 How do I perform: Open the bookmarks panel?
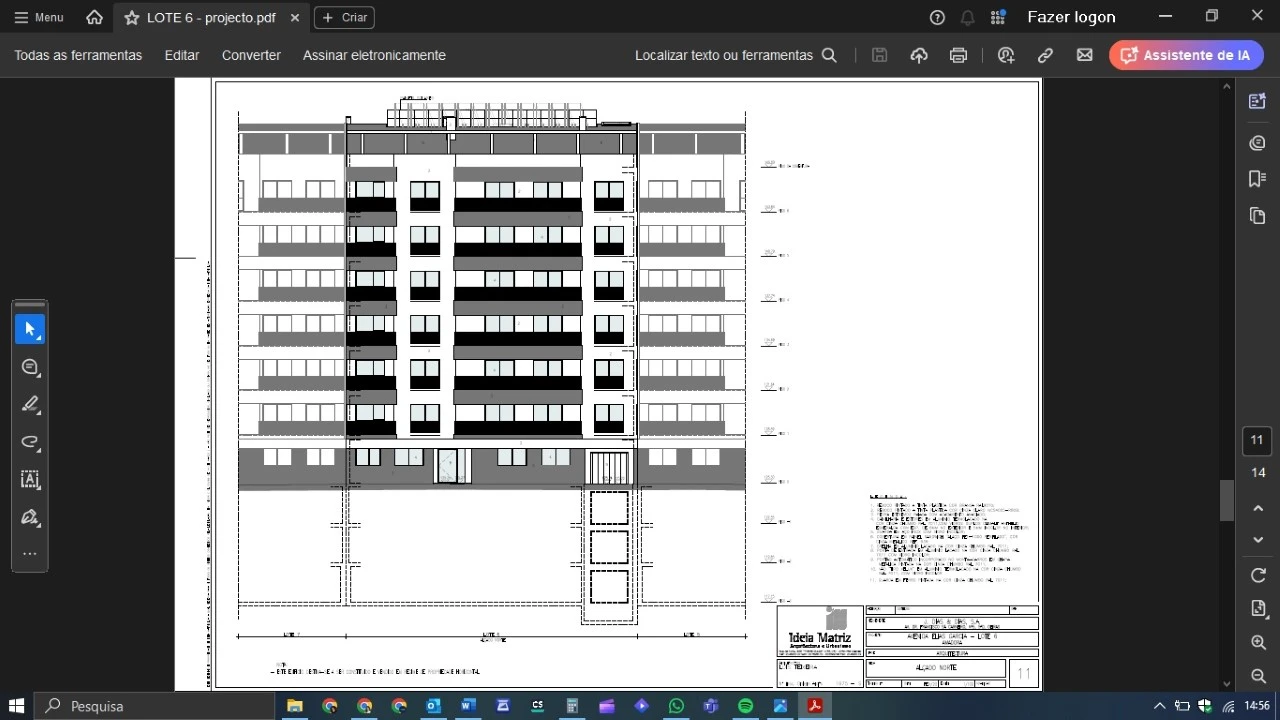tap(1258, 179)
